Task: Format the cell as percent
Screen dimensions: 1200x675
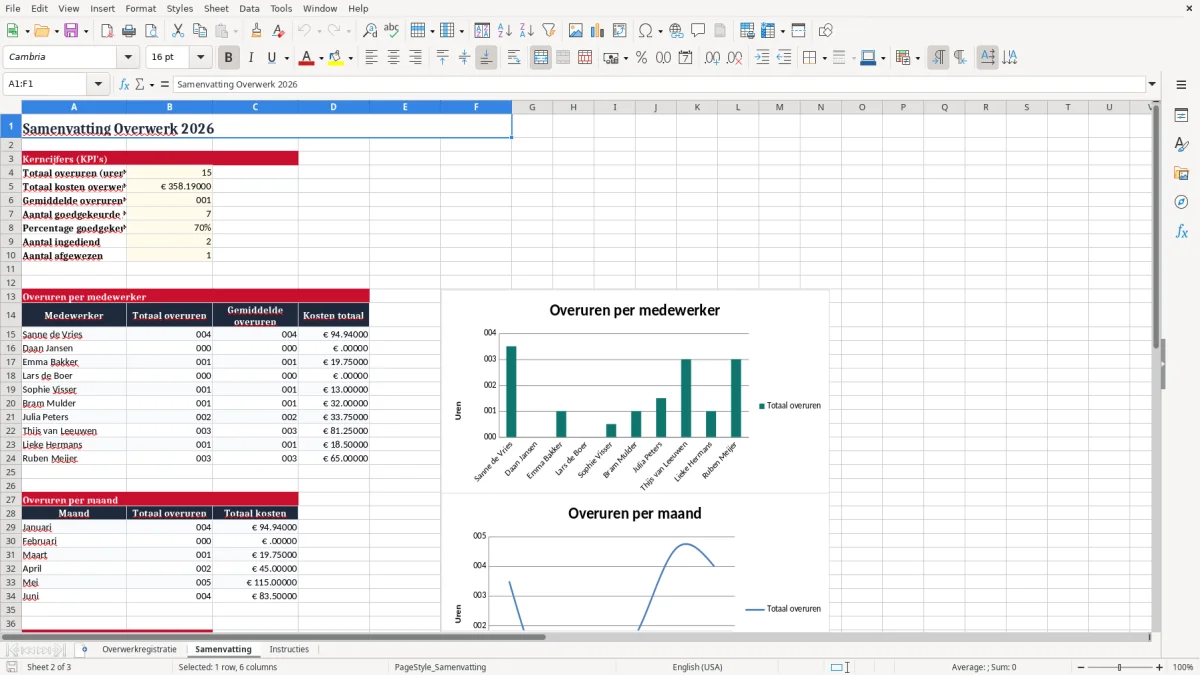Action: (641, 58)
